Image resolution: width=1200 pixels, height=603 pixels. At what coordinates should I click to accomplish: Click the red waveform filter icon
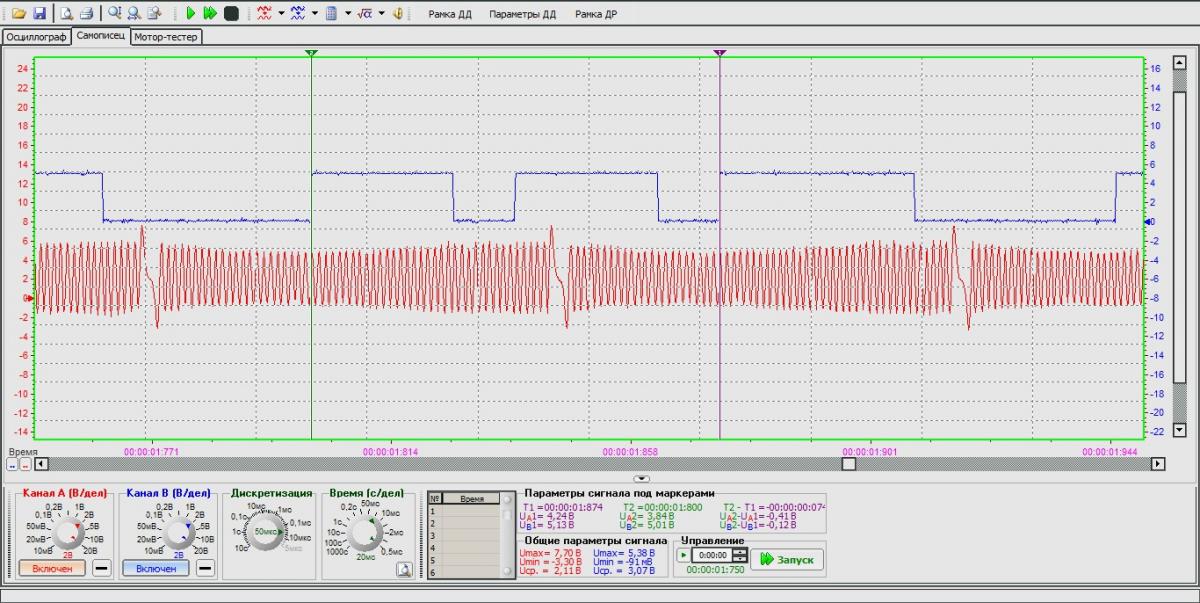[x=264, y=14]
